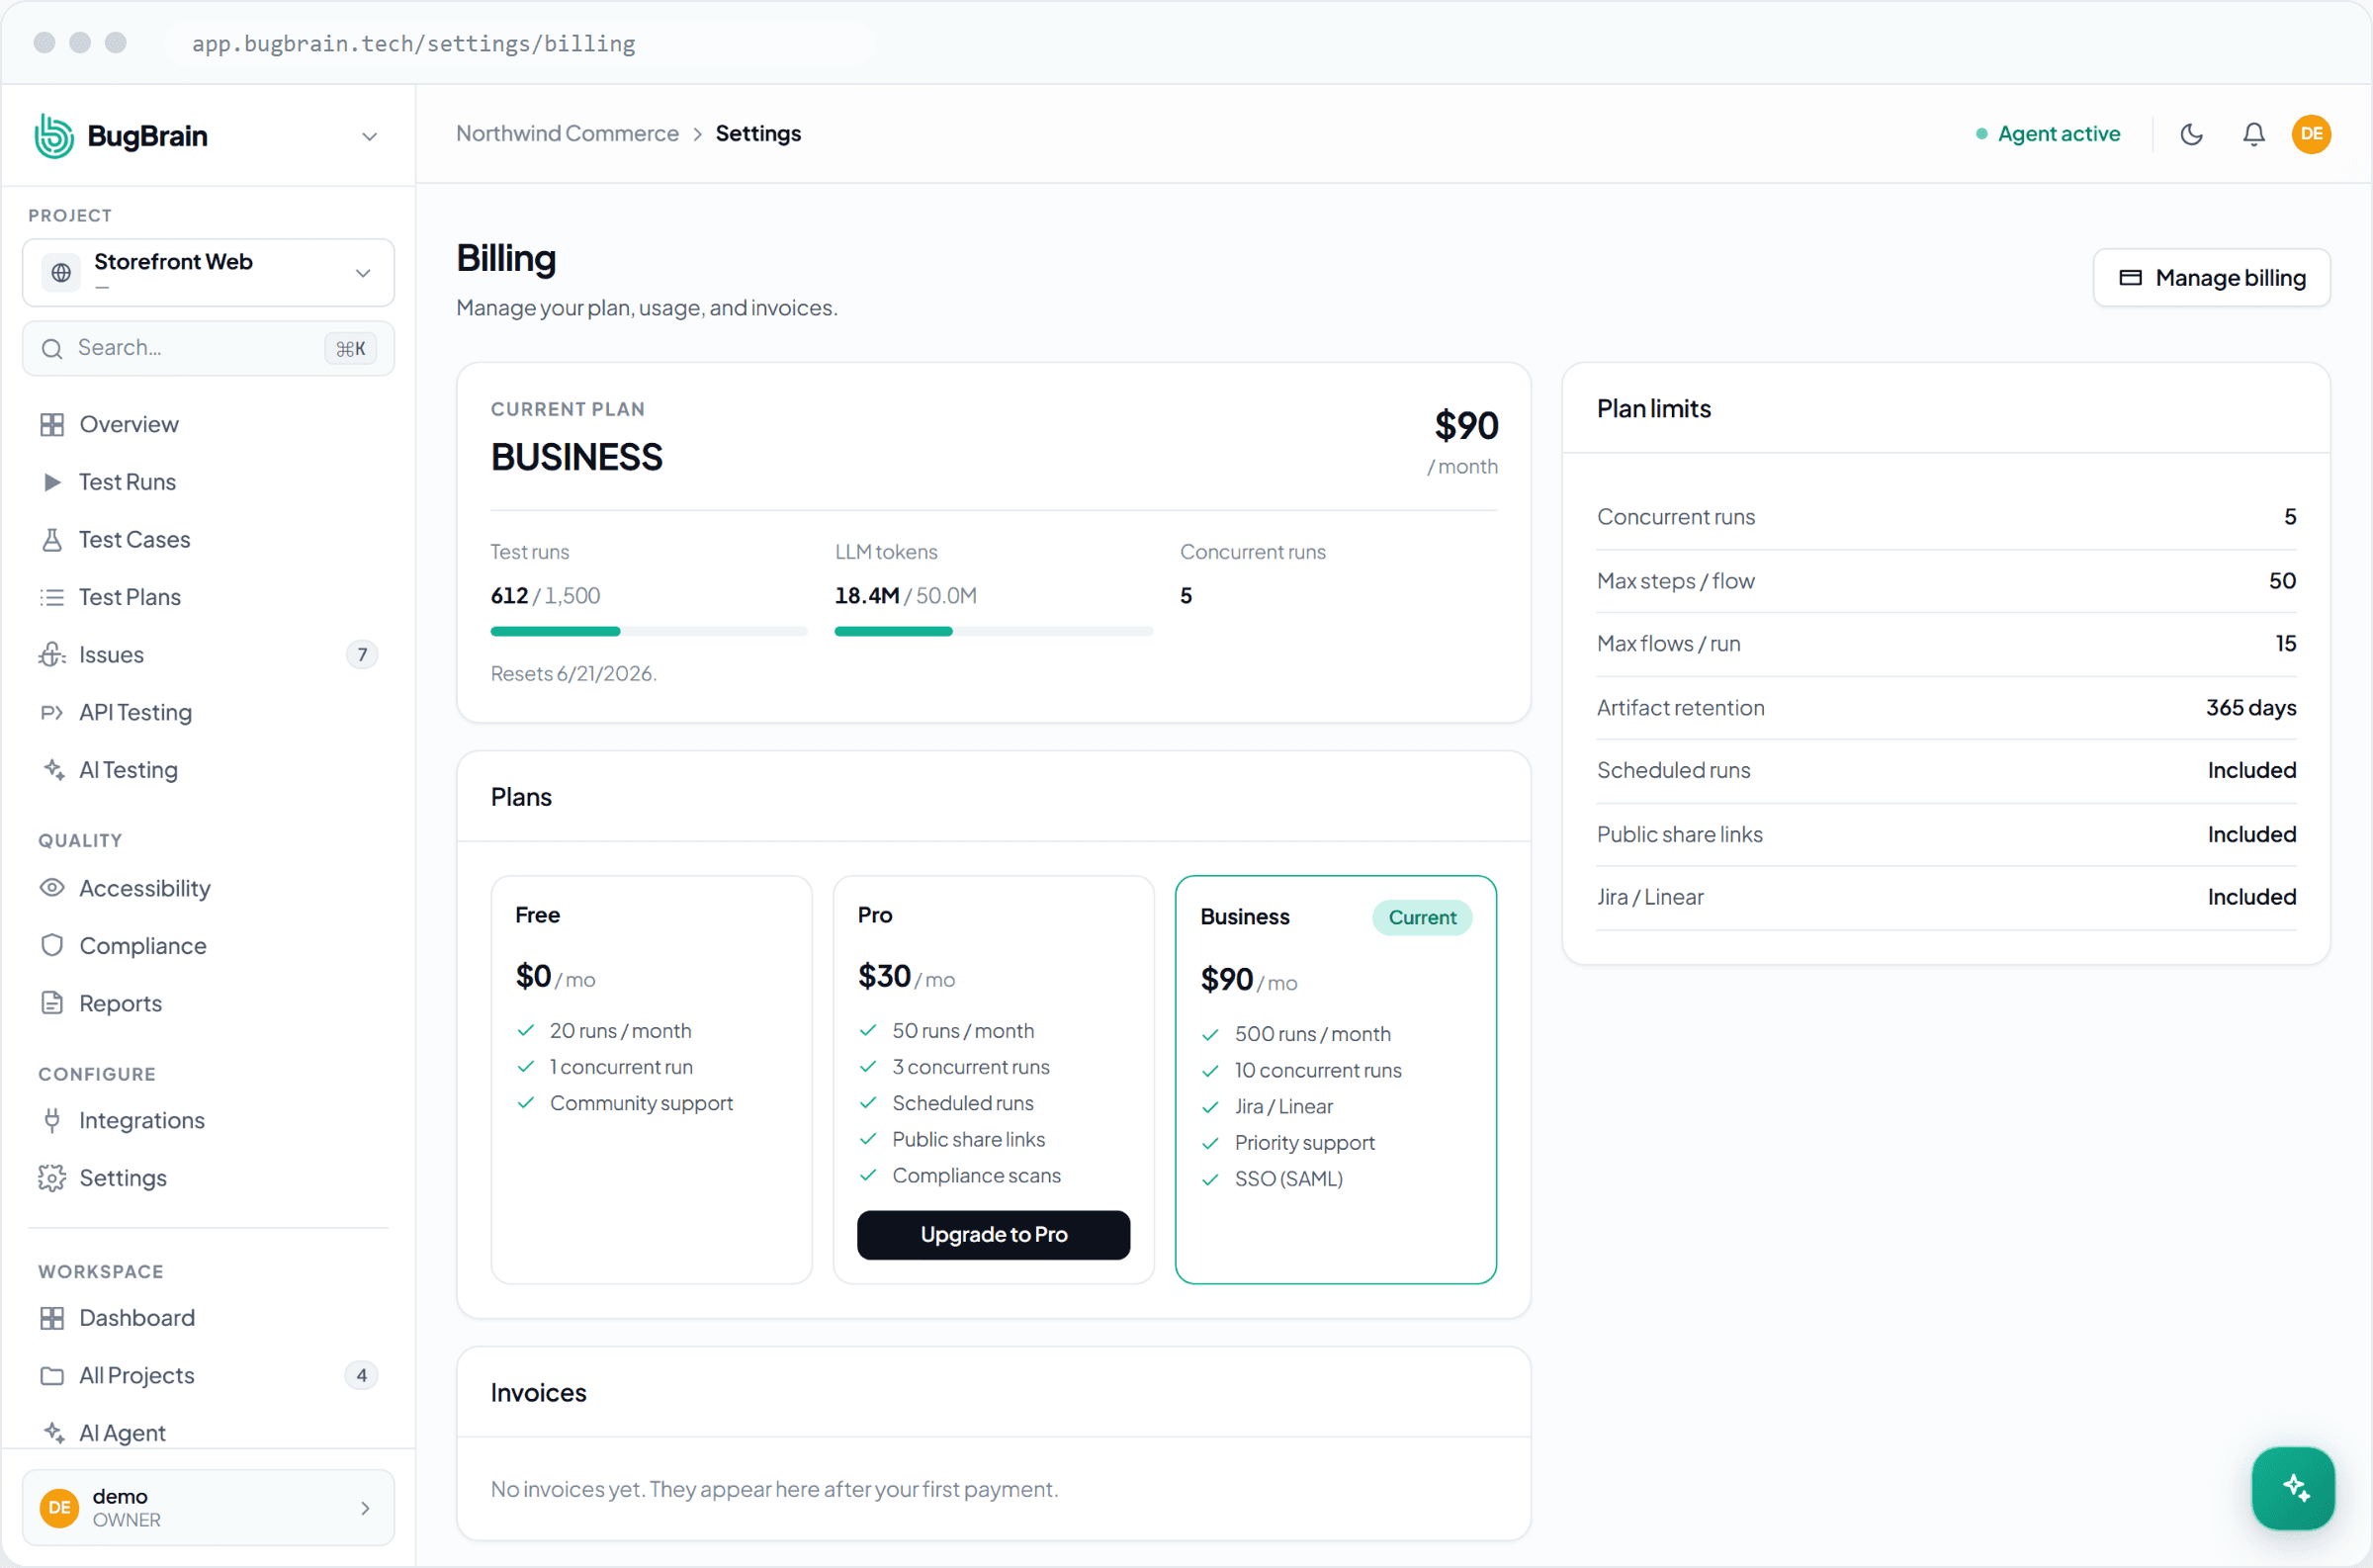This screenshot has height=1568, width=2373.
Task: Select the AI Agent menu label
Action: 122,1432
